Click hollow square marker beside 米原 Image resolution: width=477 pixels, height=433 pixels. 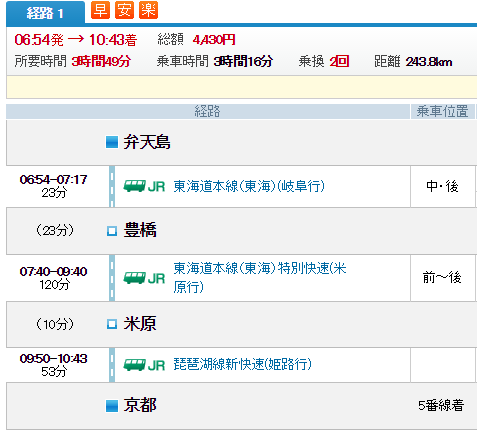[112, 324]
